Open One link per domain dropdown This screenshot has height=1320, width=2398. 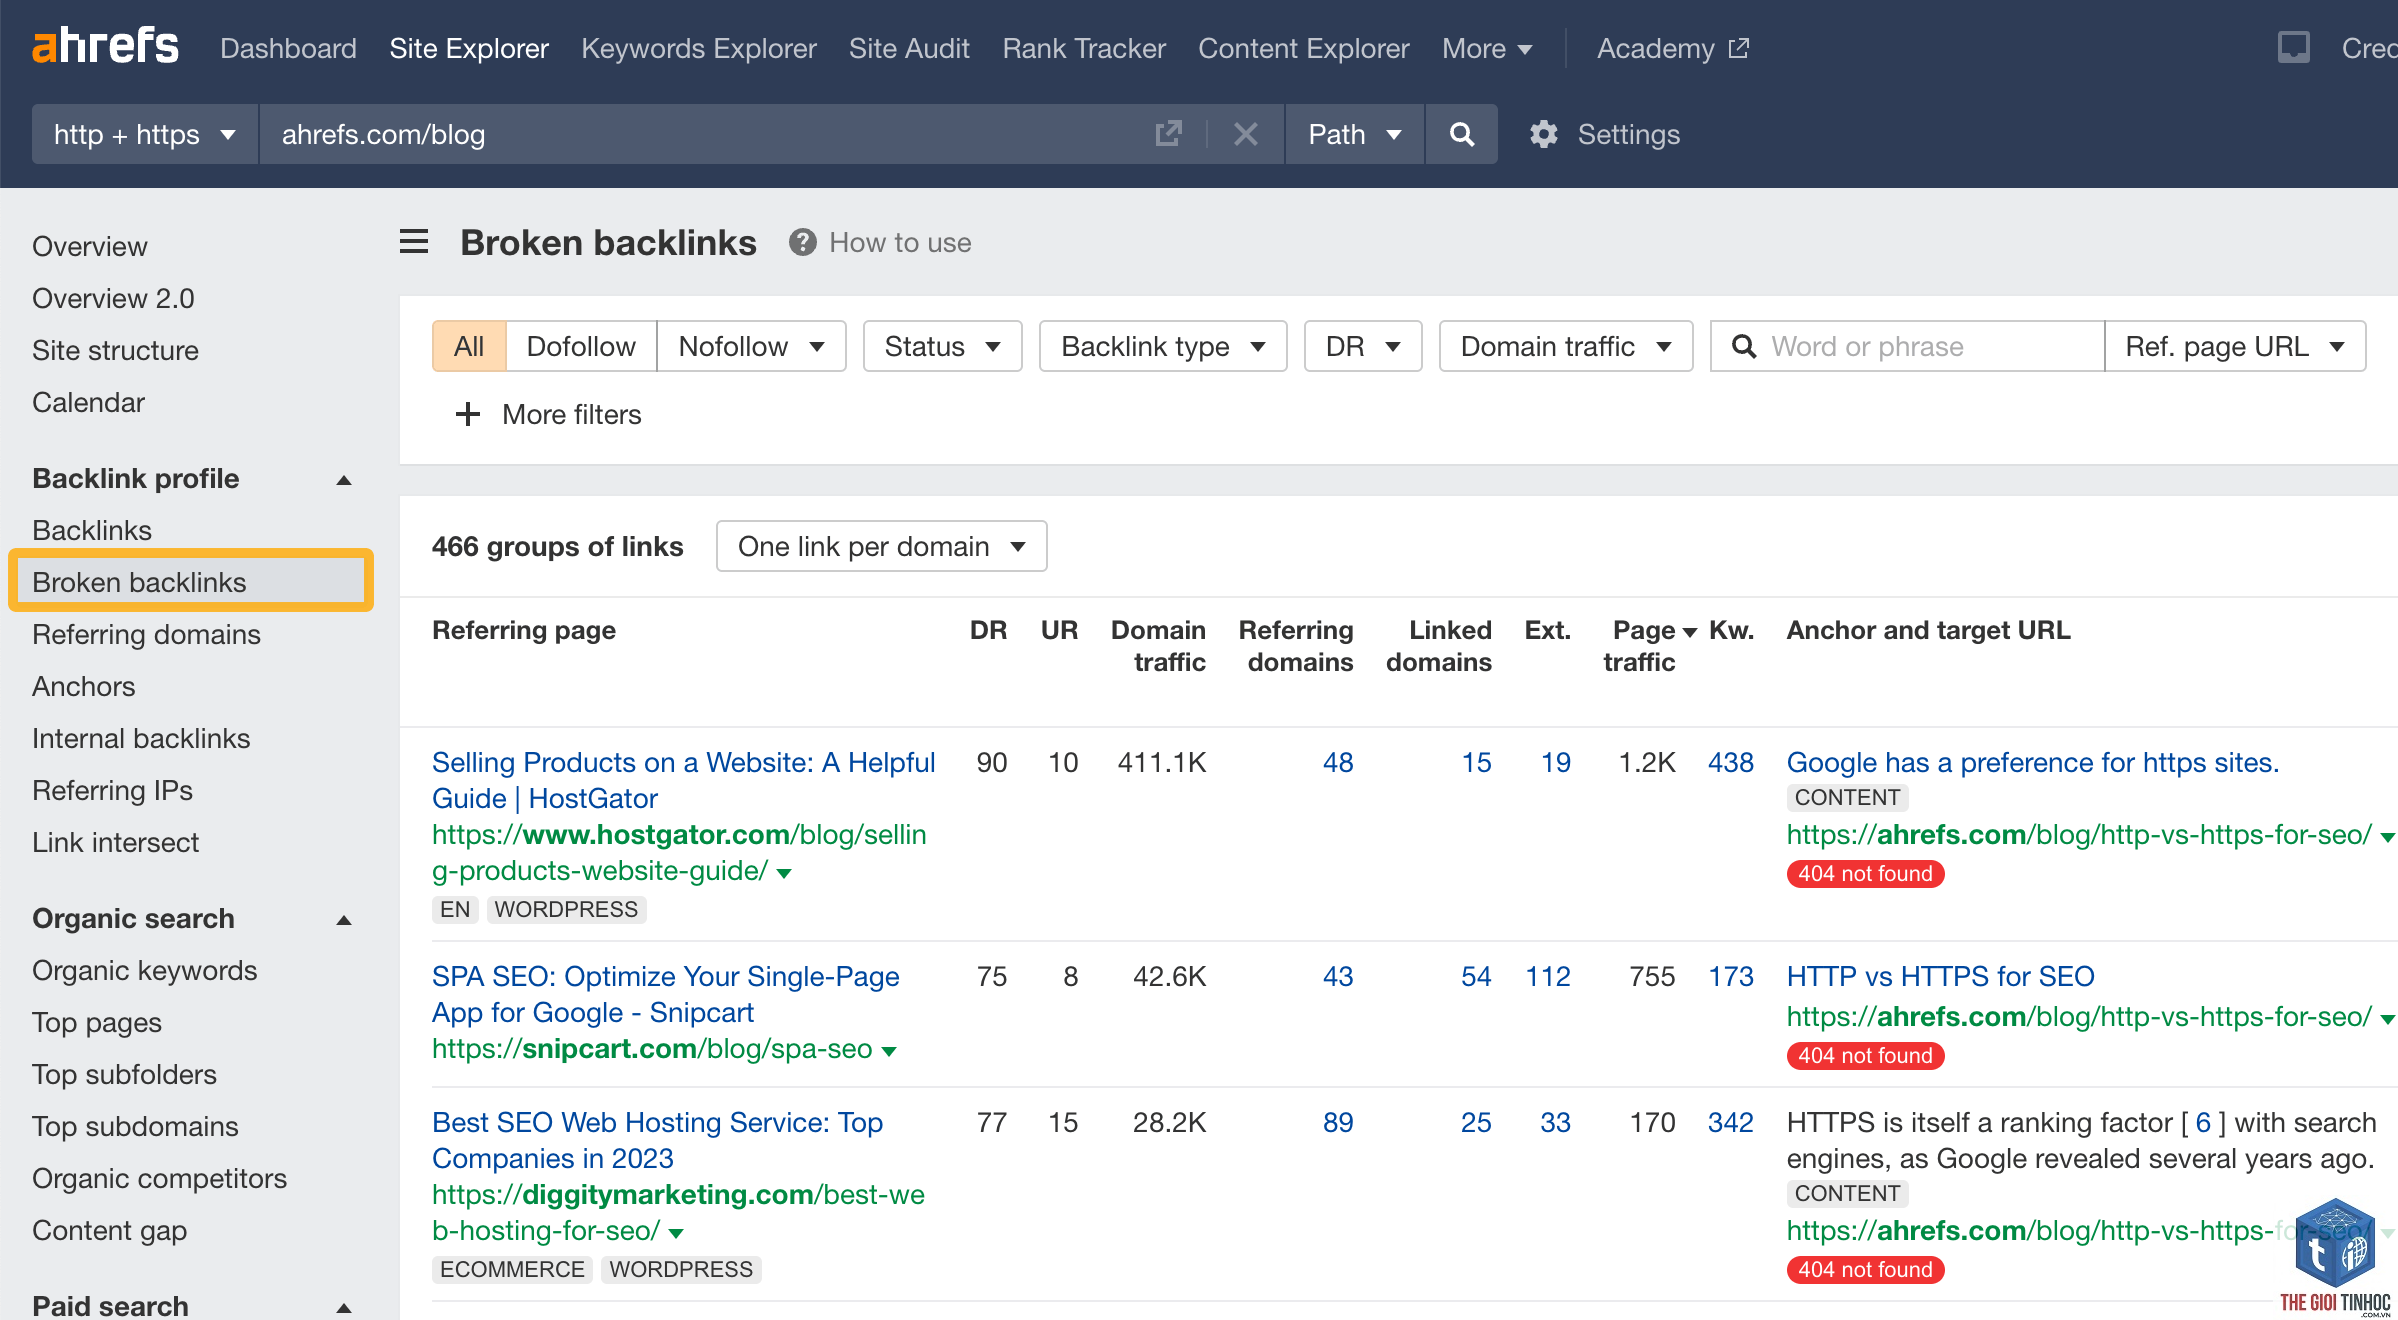coord(881,546)
